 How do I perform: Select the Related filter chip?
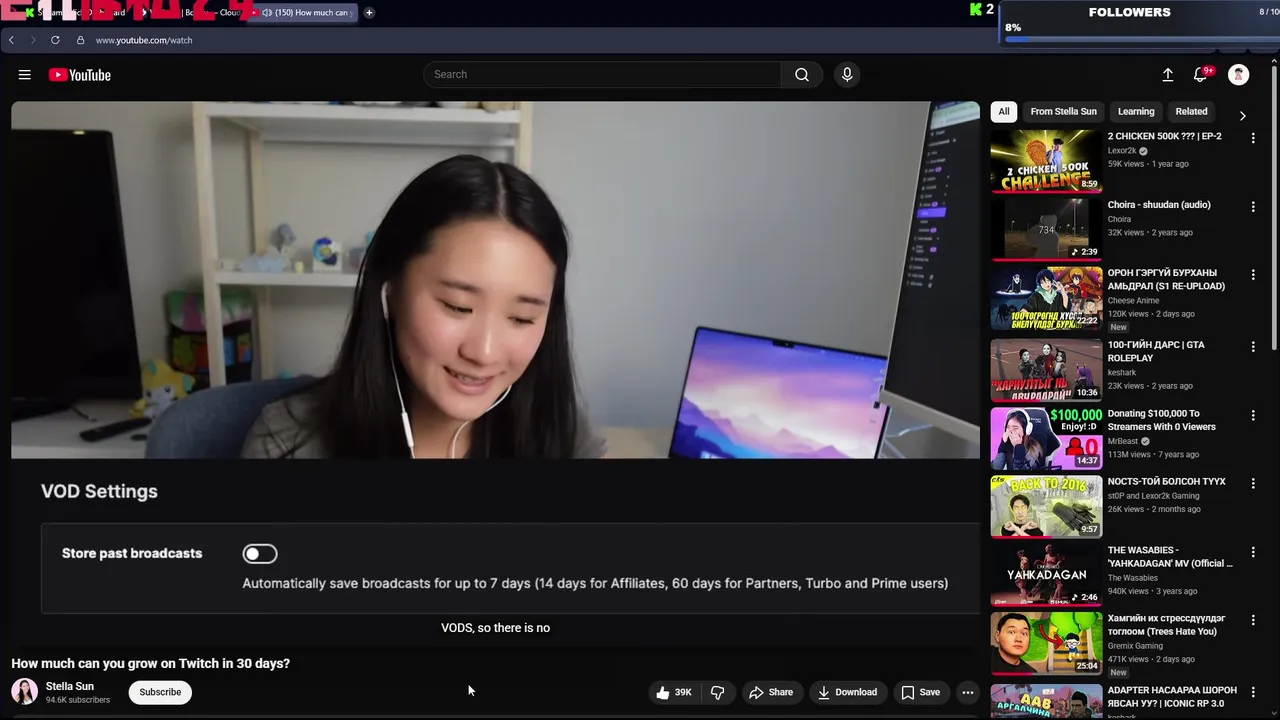click(1191, 112)
